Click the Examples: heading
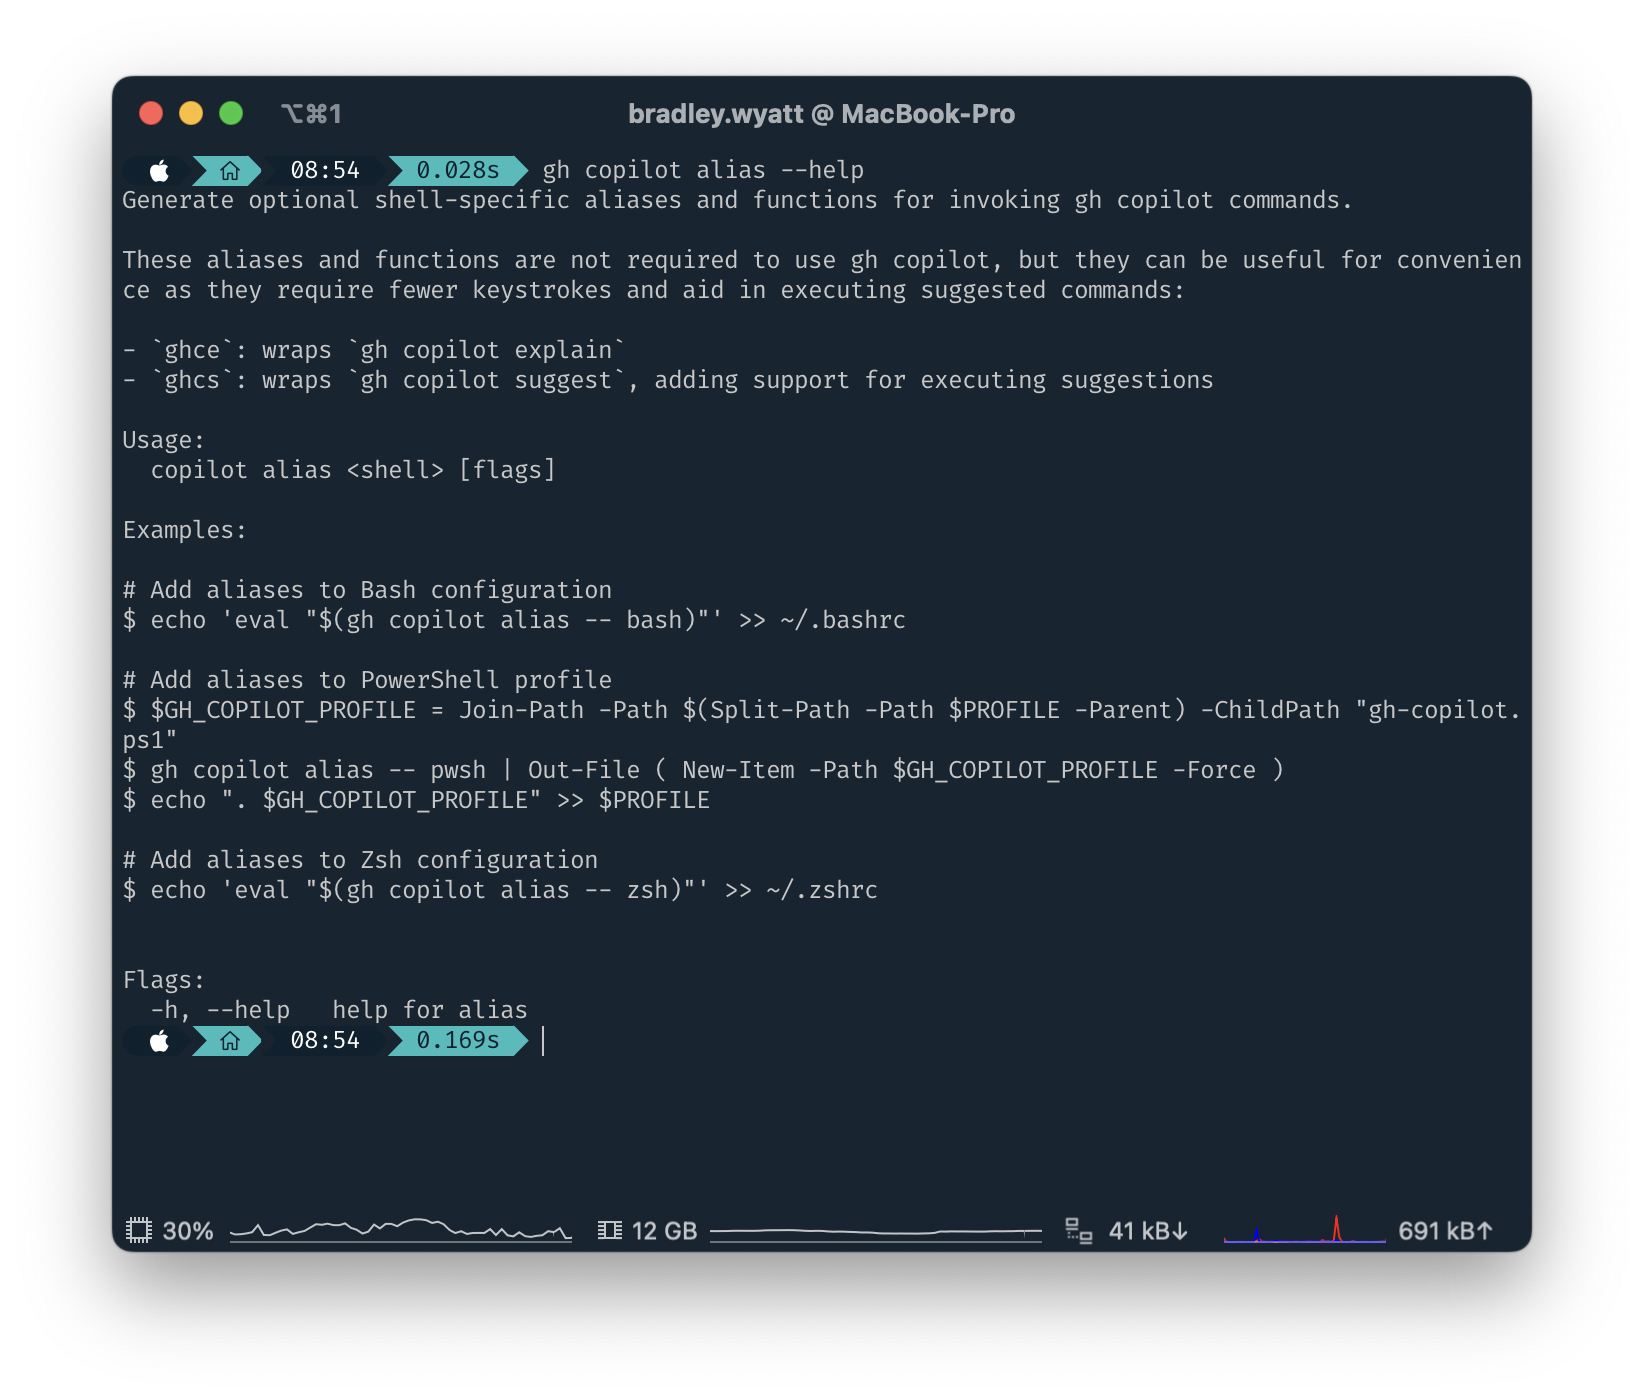The width and height of the screenshot is (1644, 1400). click(x=184, y=530)
